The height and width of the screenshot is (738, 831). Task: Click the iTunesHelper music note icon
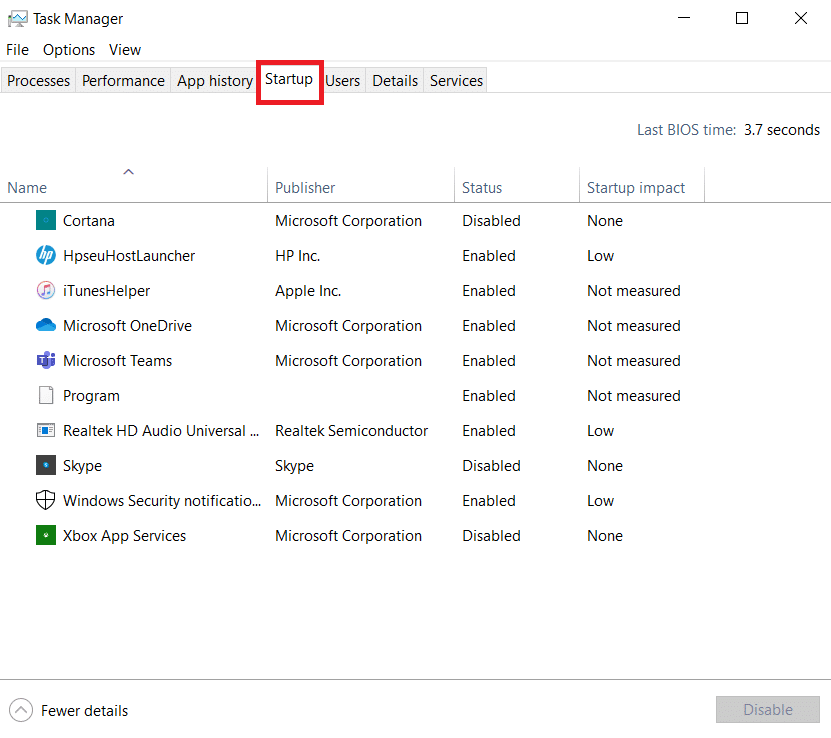(46, 290)
